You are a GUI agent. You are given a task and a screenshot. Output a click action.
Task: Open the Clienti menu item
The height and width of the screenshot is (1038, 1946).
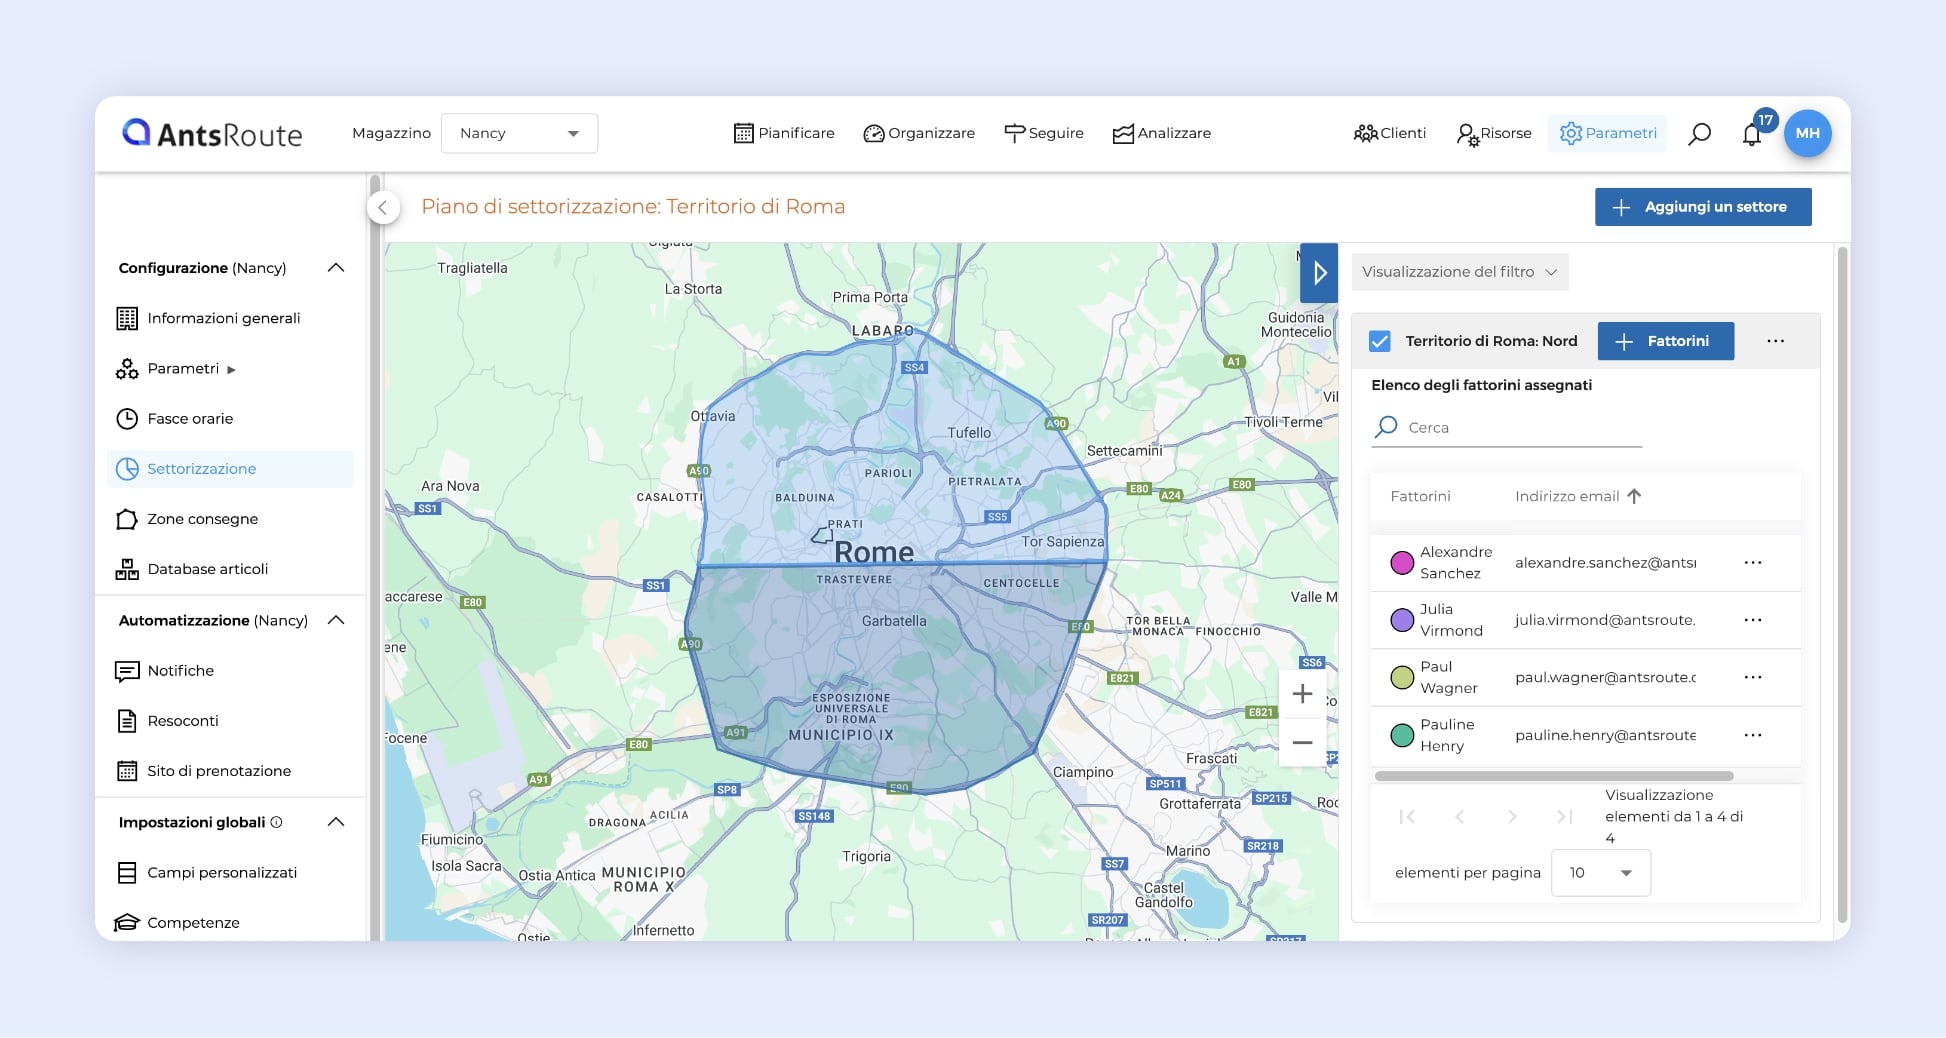click(x=1389, y=132)
